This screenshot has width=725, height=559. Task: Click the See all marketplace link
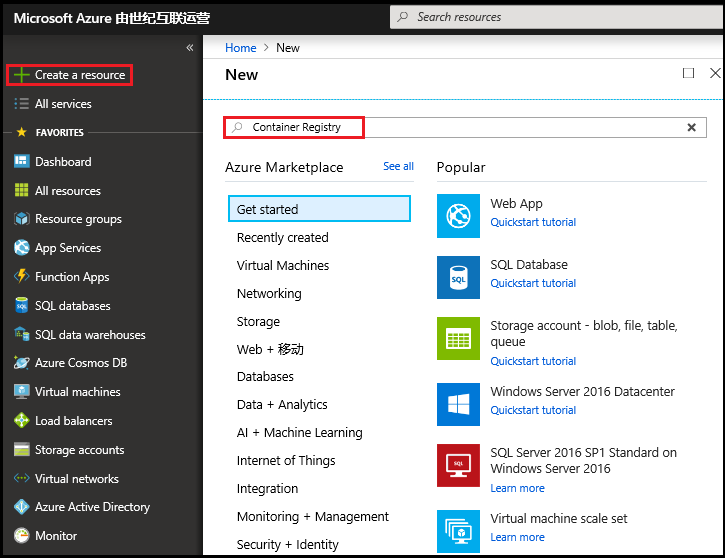coord(398,166)
